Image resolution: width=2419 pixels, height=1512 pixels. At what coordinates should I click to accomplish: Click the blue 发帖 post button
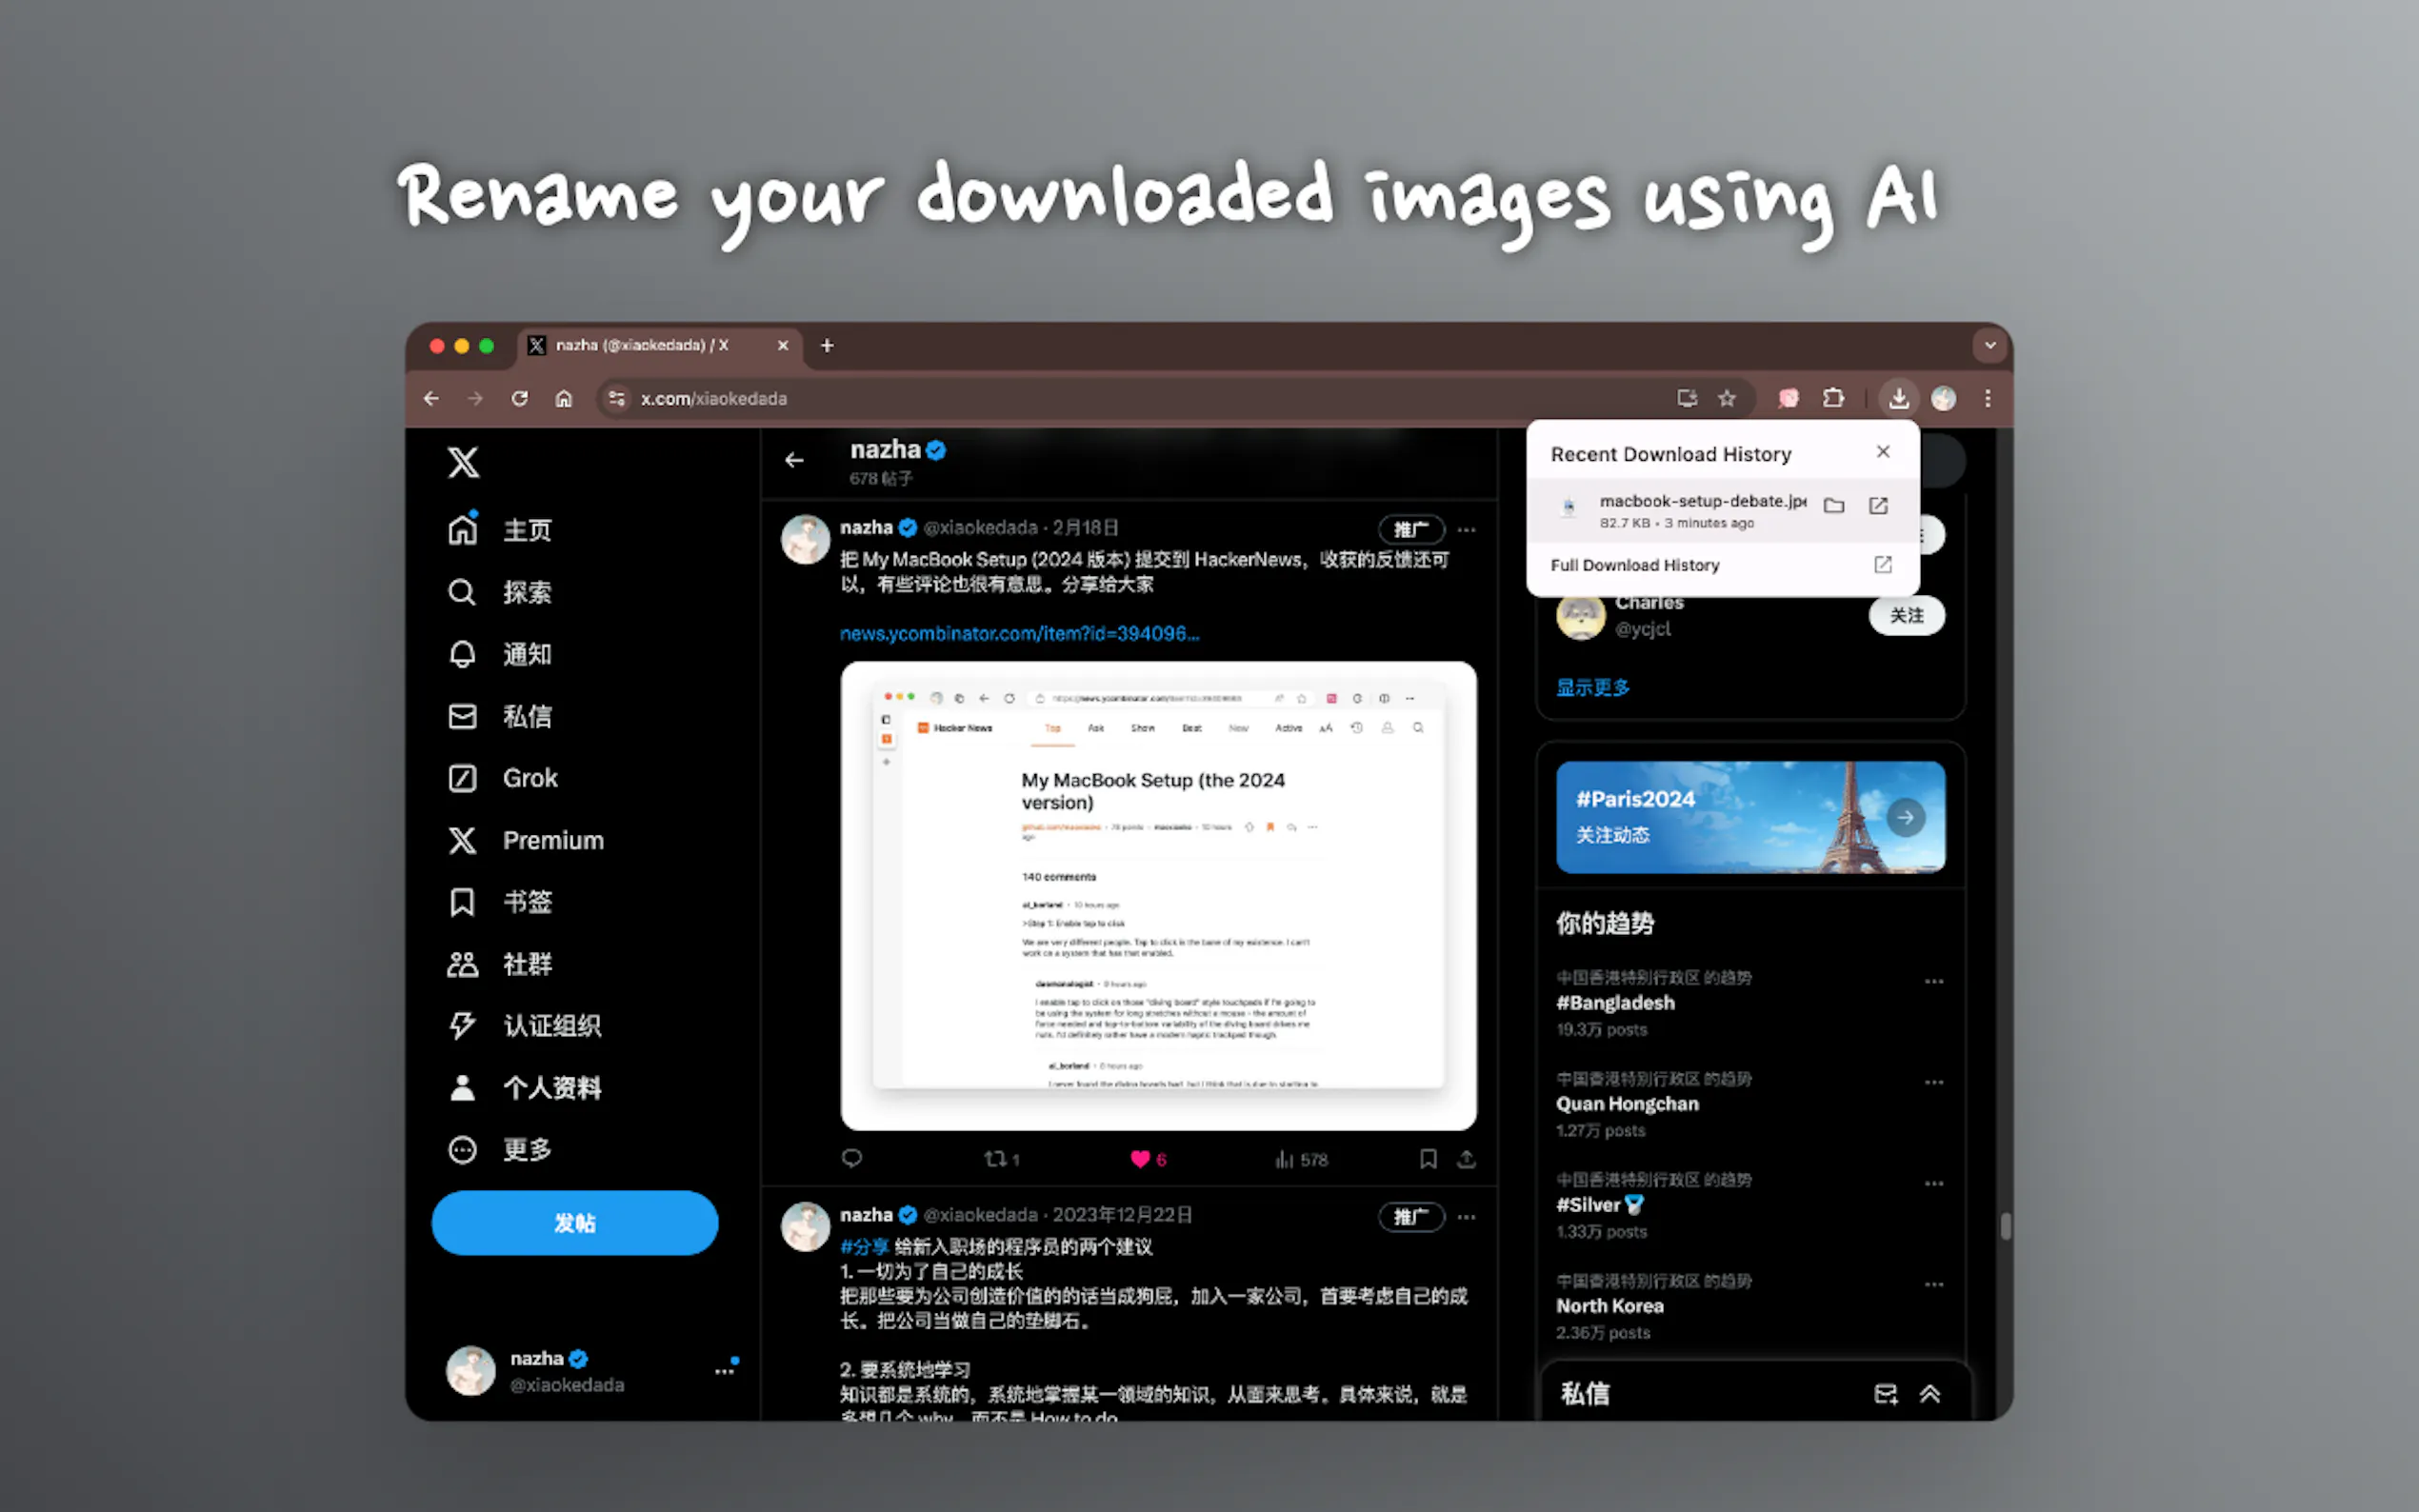pos(574,1223)
